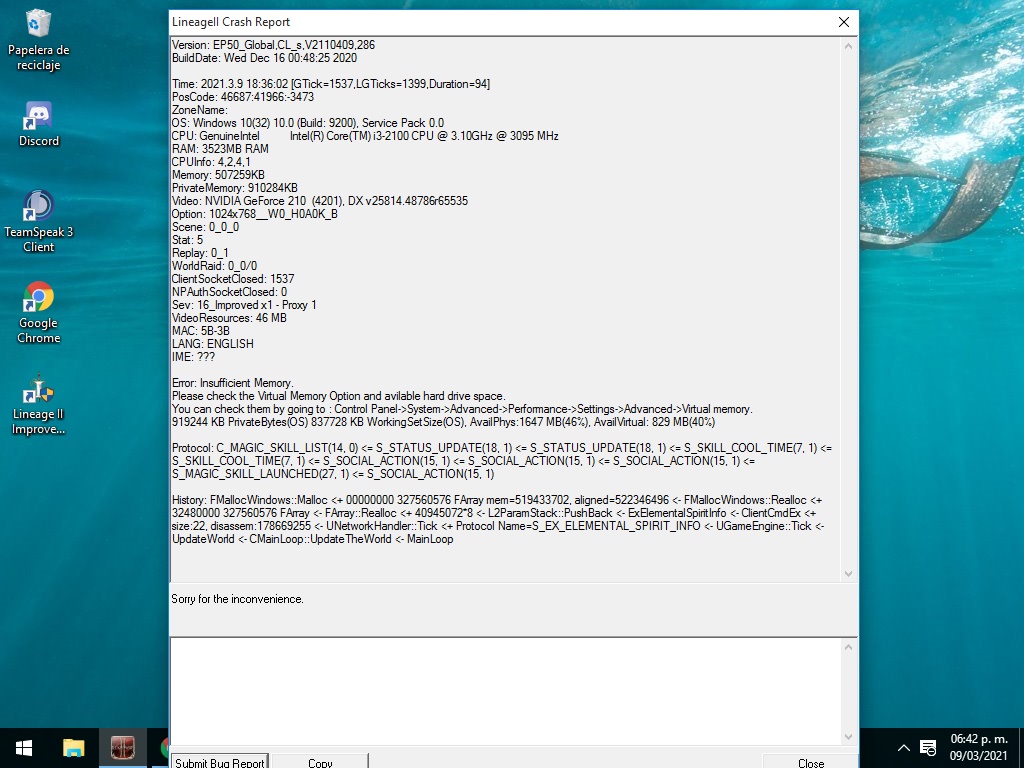Click the crash log scrollbar up arrow
Screen dimensions: 1024x768
click(x=849, y=46)
